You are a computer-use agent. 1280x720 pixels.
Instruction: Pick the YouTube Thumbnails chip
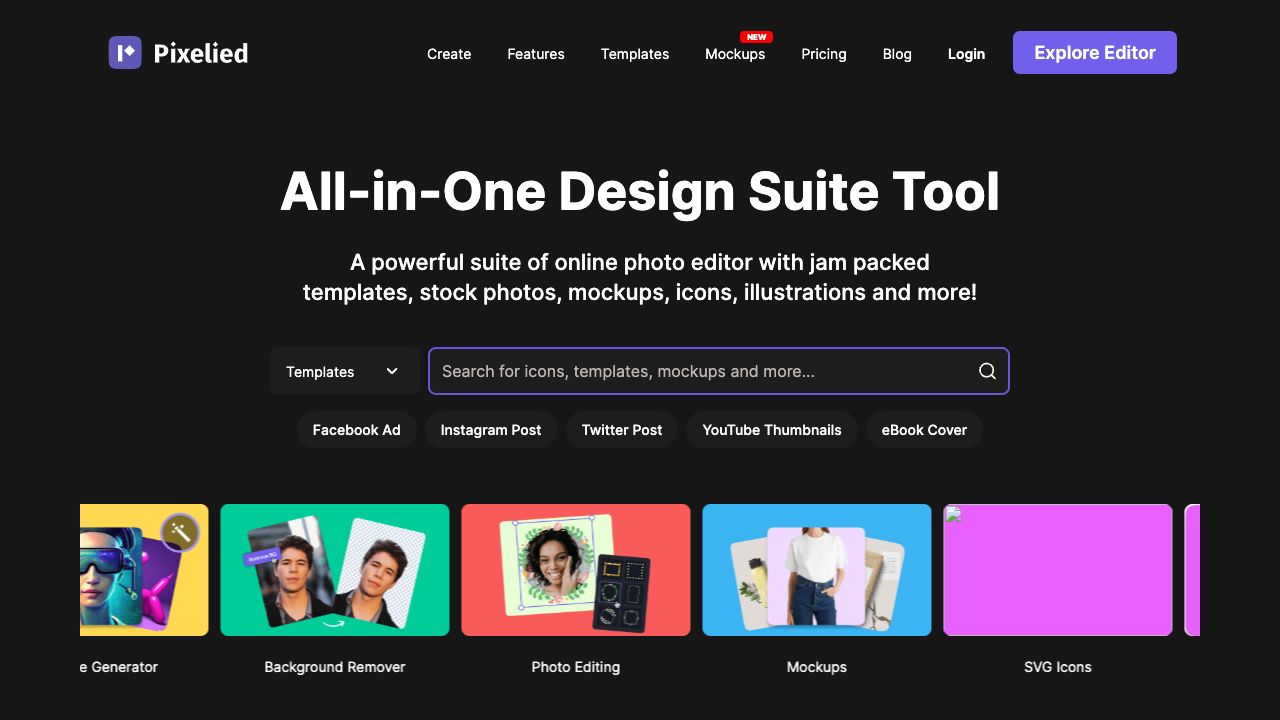coord(772,430)
